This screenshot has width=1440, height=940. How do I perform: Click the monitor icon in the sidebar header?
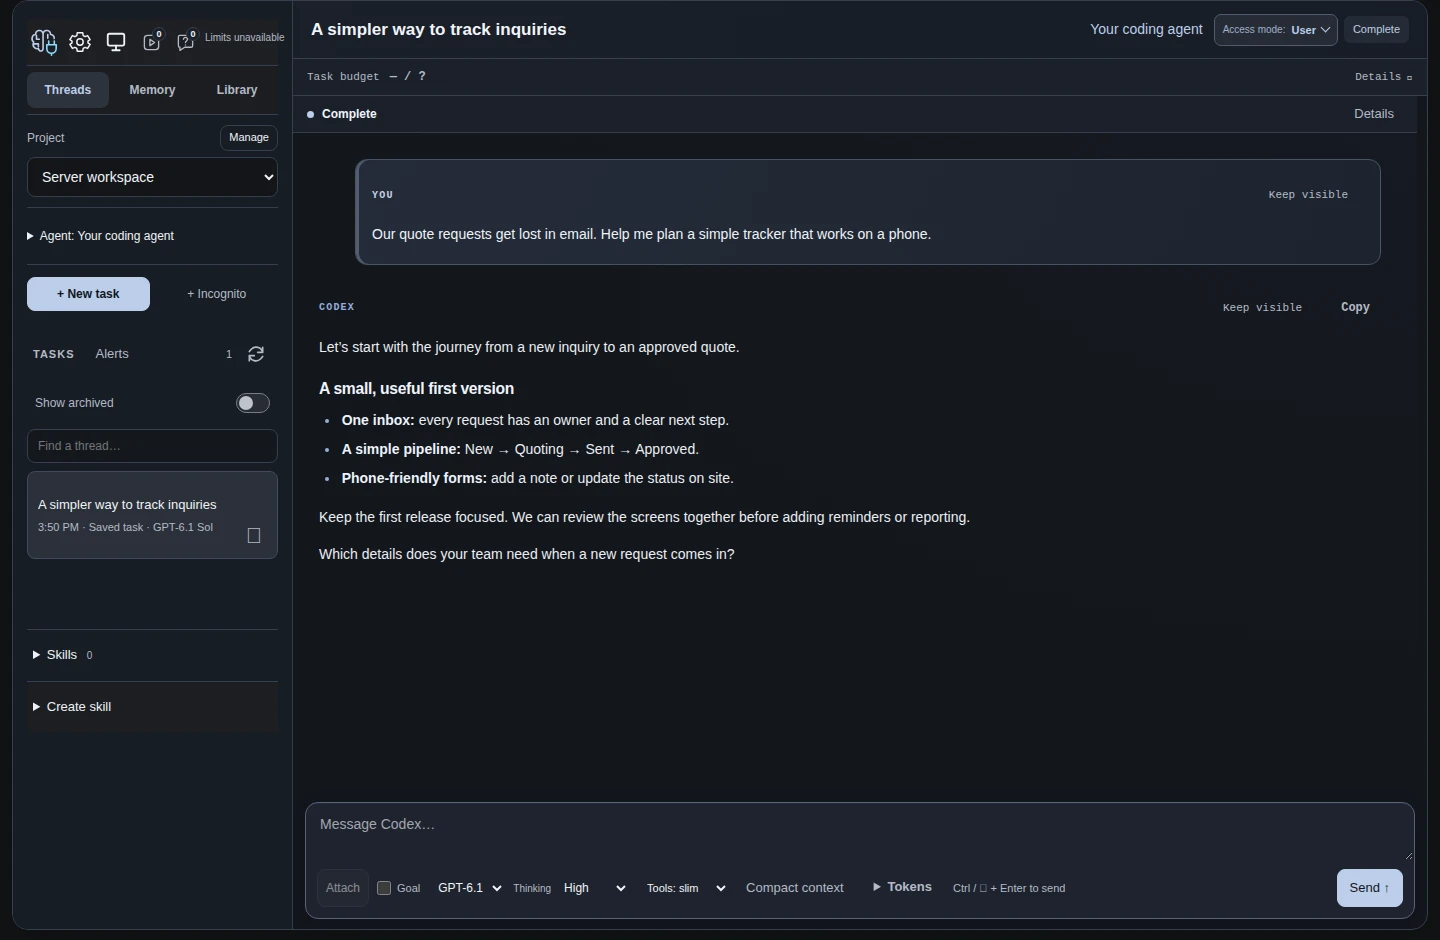[x=116, y=42]
